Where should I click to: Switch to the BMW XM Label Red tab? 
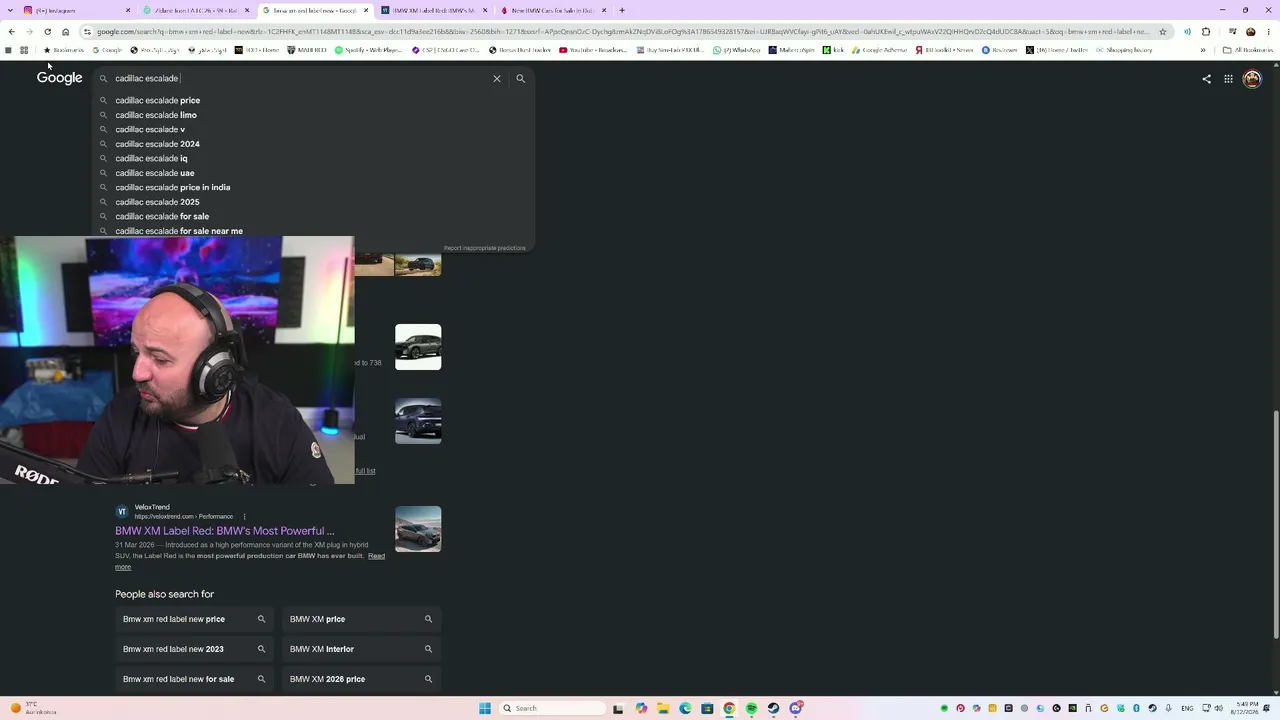pos(434,10)
